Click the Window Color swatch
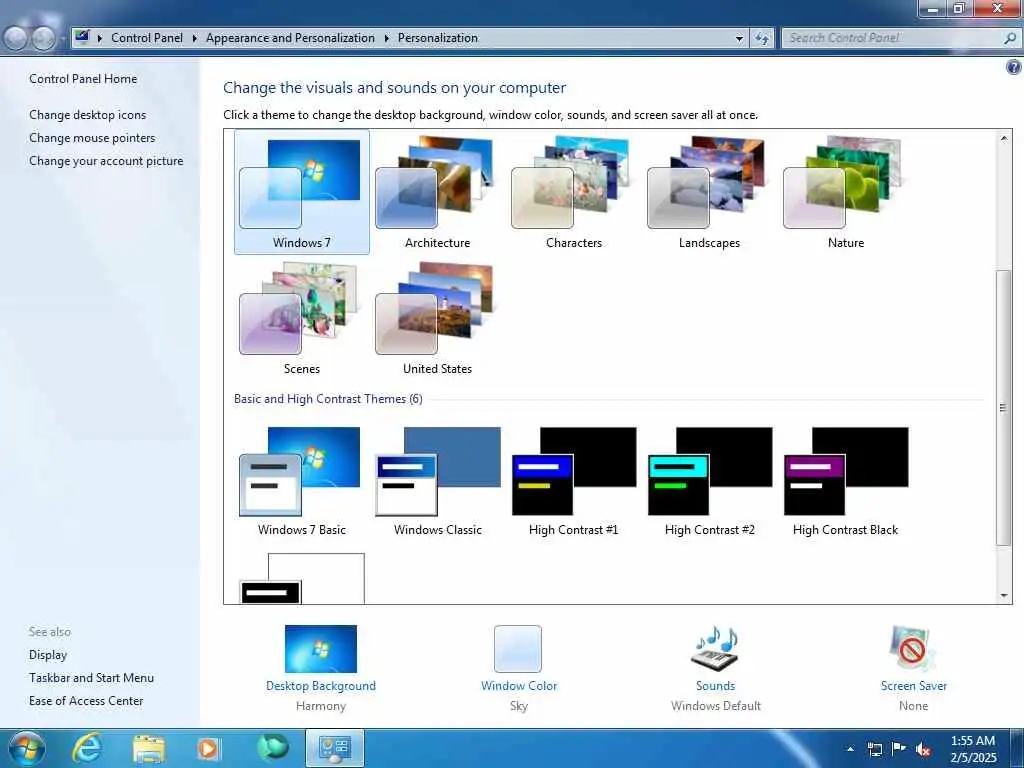Viewport: 1024px width, 768px height. pyautogui.click(x=518, y=649)
